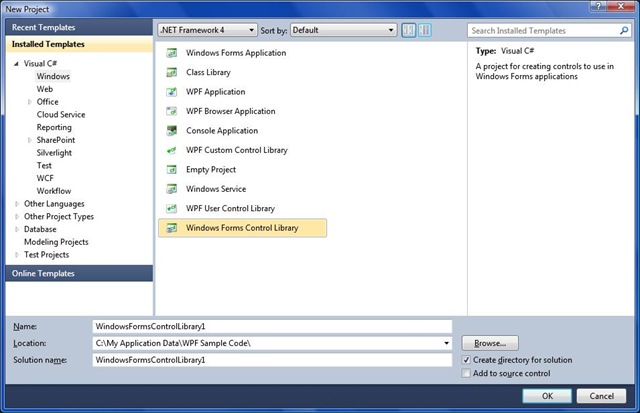Select the Workflow category
Screen dimensions: 640x413
point(53,191)
